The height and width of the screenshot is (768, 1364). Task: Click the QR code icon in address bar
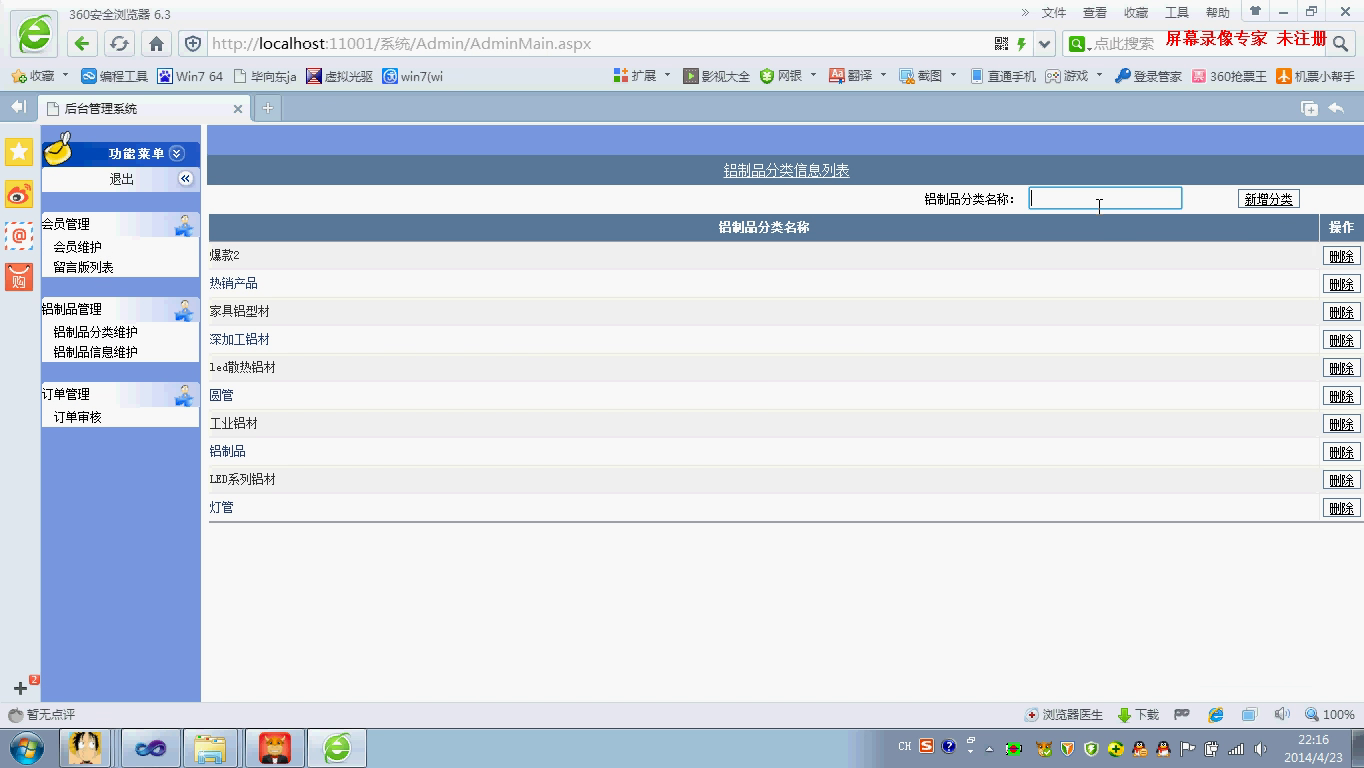click(x=1001, y=43)
